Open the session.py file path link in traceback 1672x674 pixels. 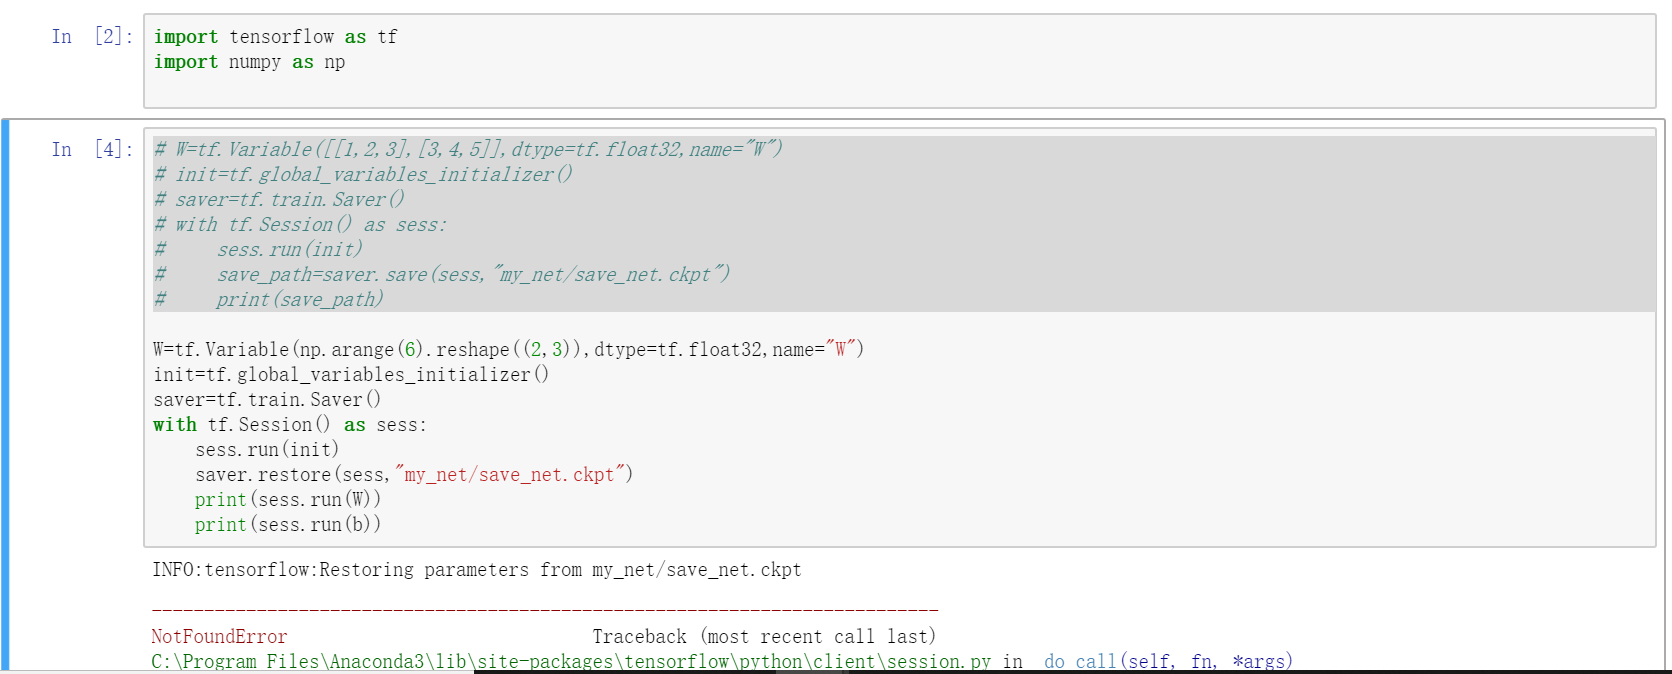pyautogui.click(x=571, y=661)
